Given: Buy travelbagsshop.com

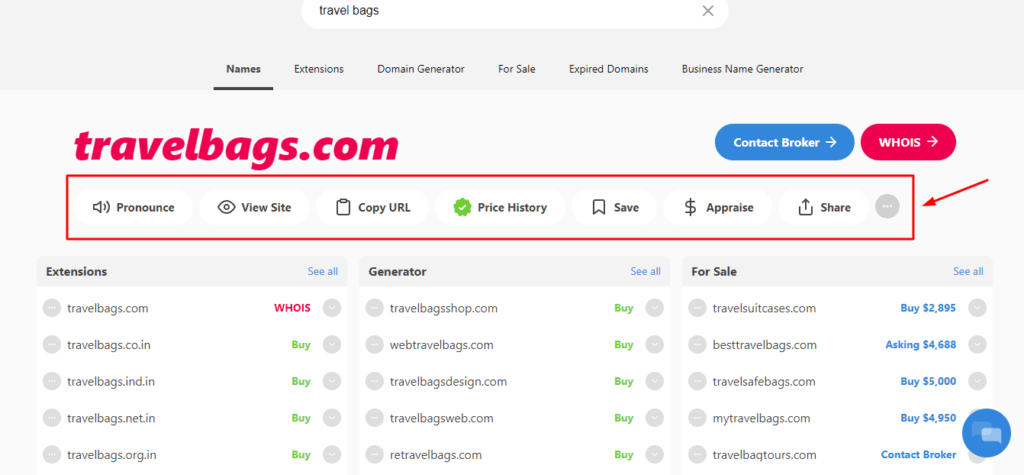Looking at the screenshot, I should coord(624,308).
